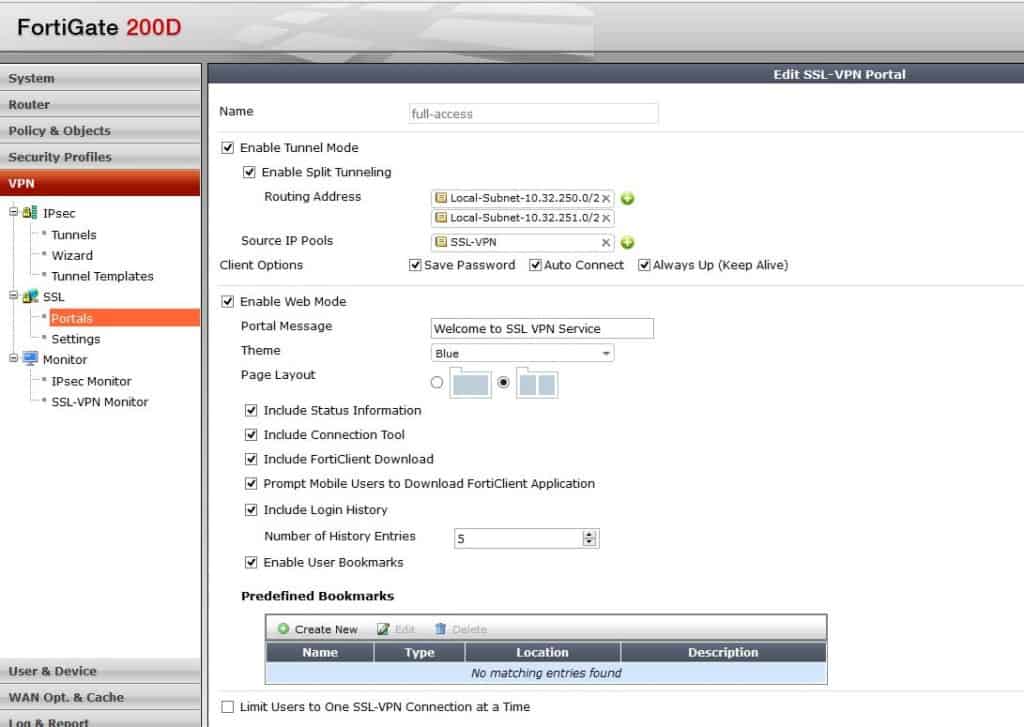Open the Theme dropdown showing Blue
This screenshot has width=1024, height=727.
point(522,353)
